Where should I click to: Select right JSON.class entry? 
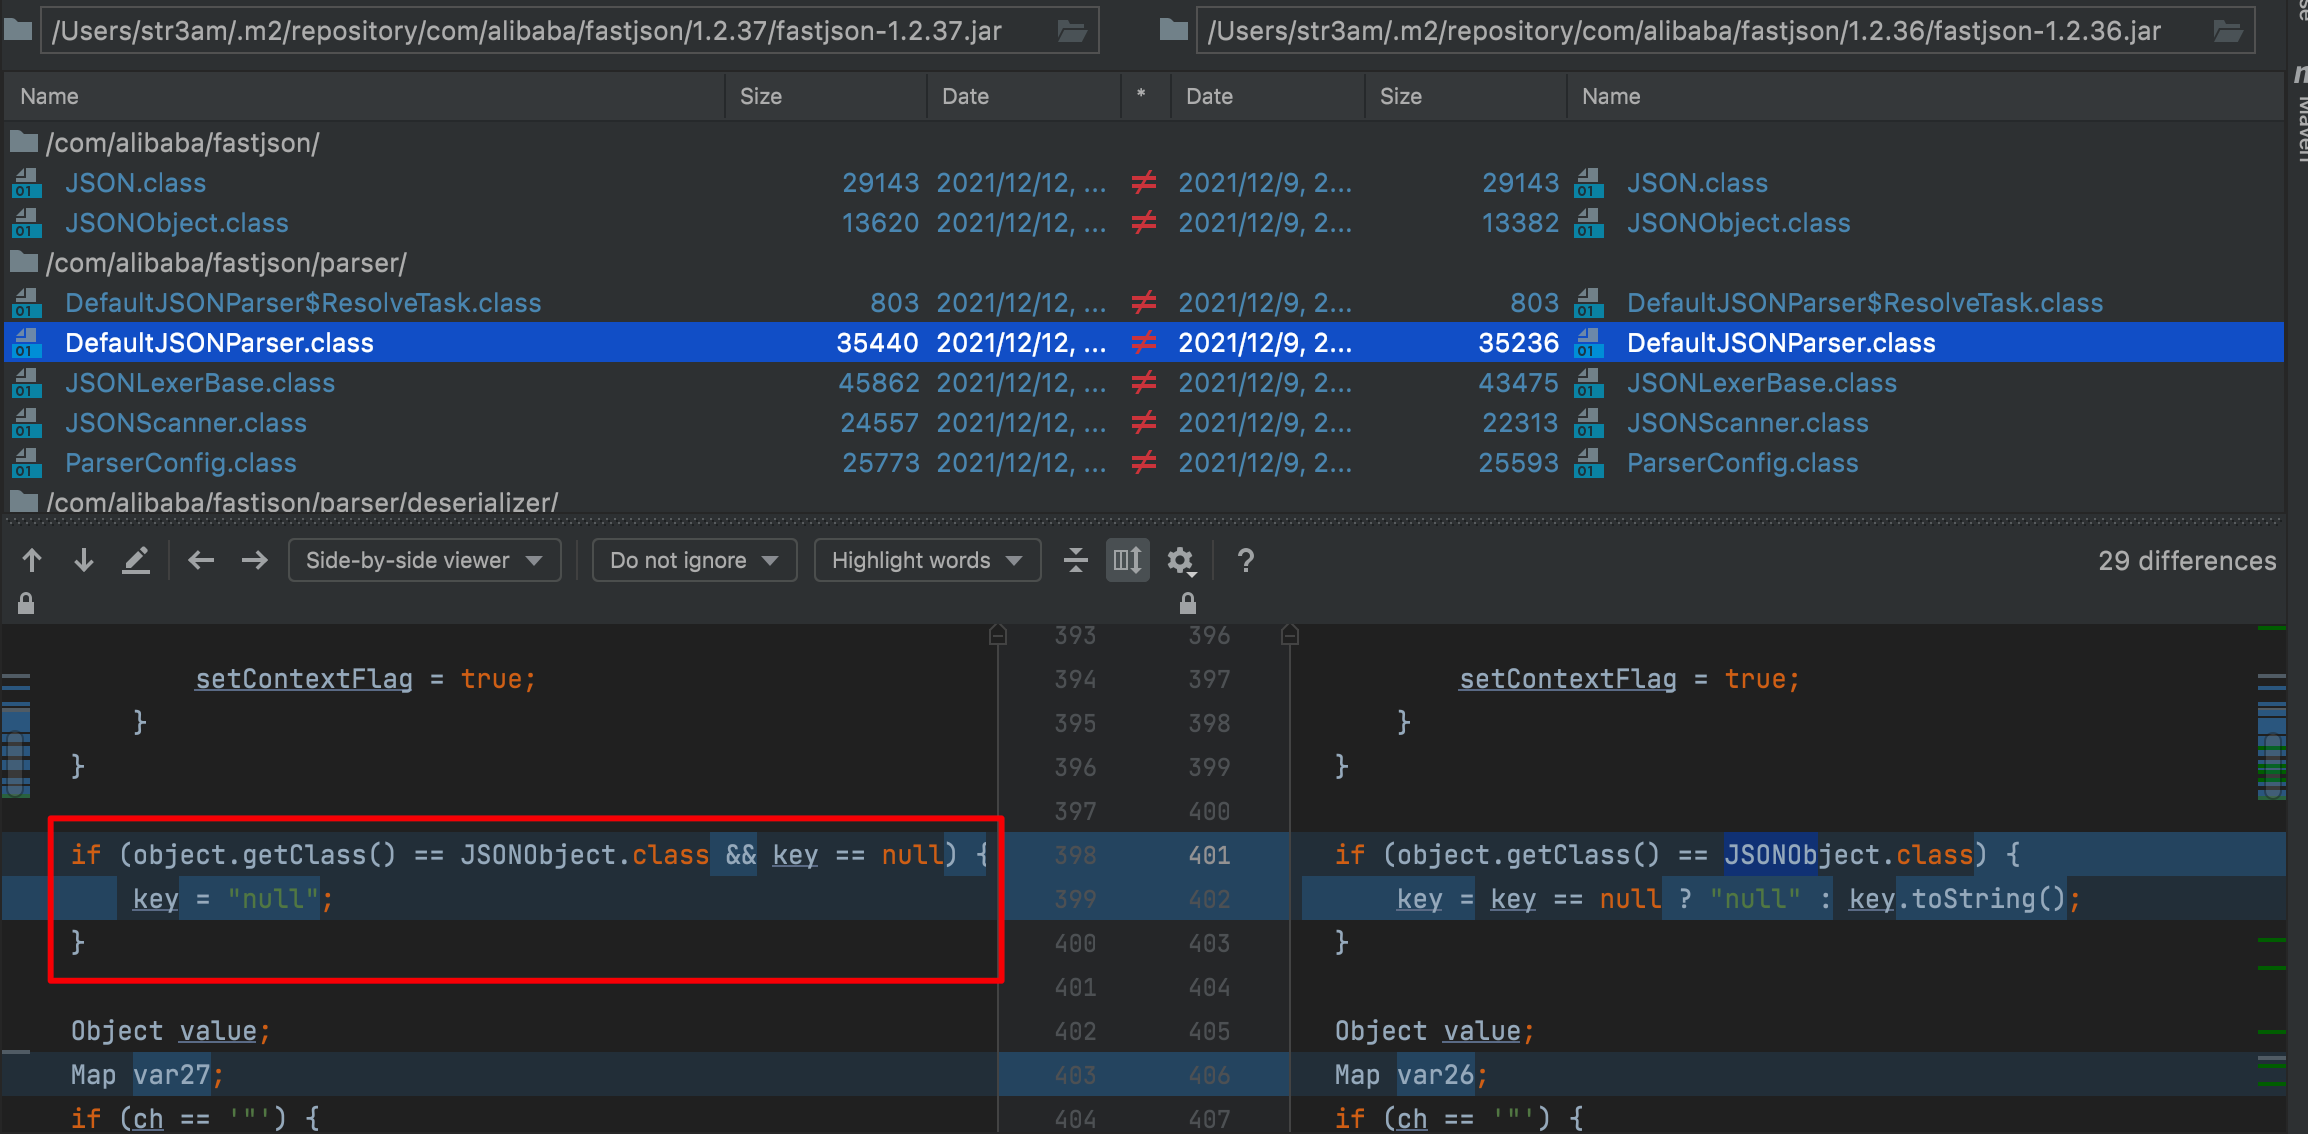(x=1697, y=182)
